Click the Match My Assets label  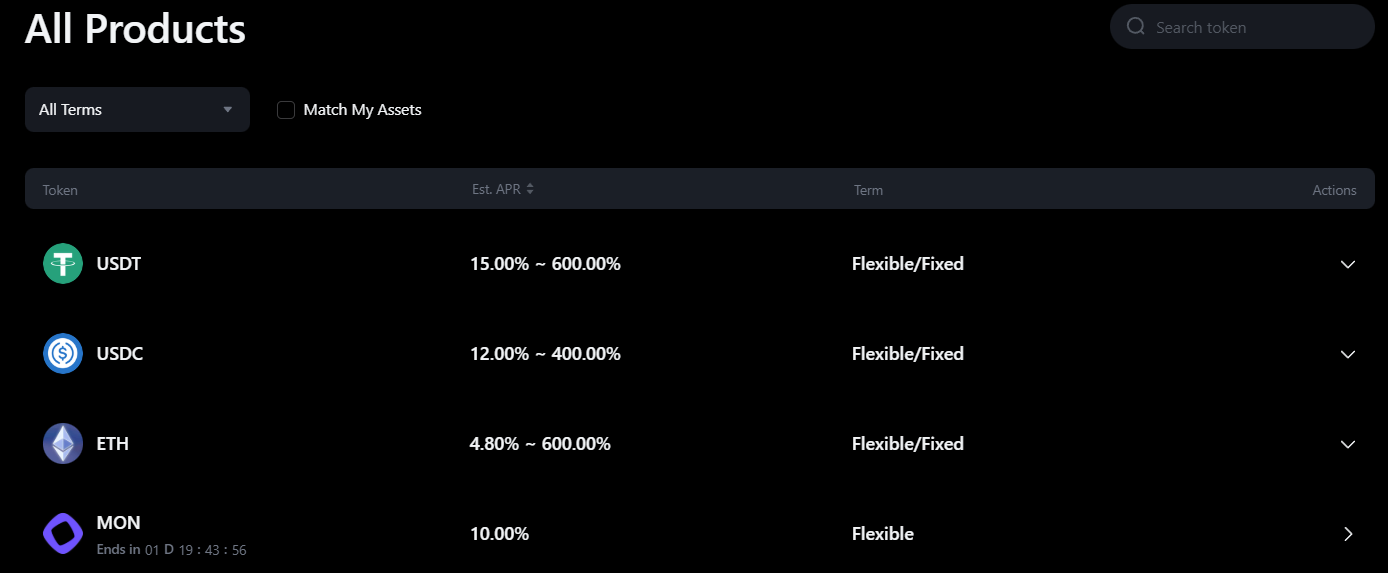(362, 110)
